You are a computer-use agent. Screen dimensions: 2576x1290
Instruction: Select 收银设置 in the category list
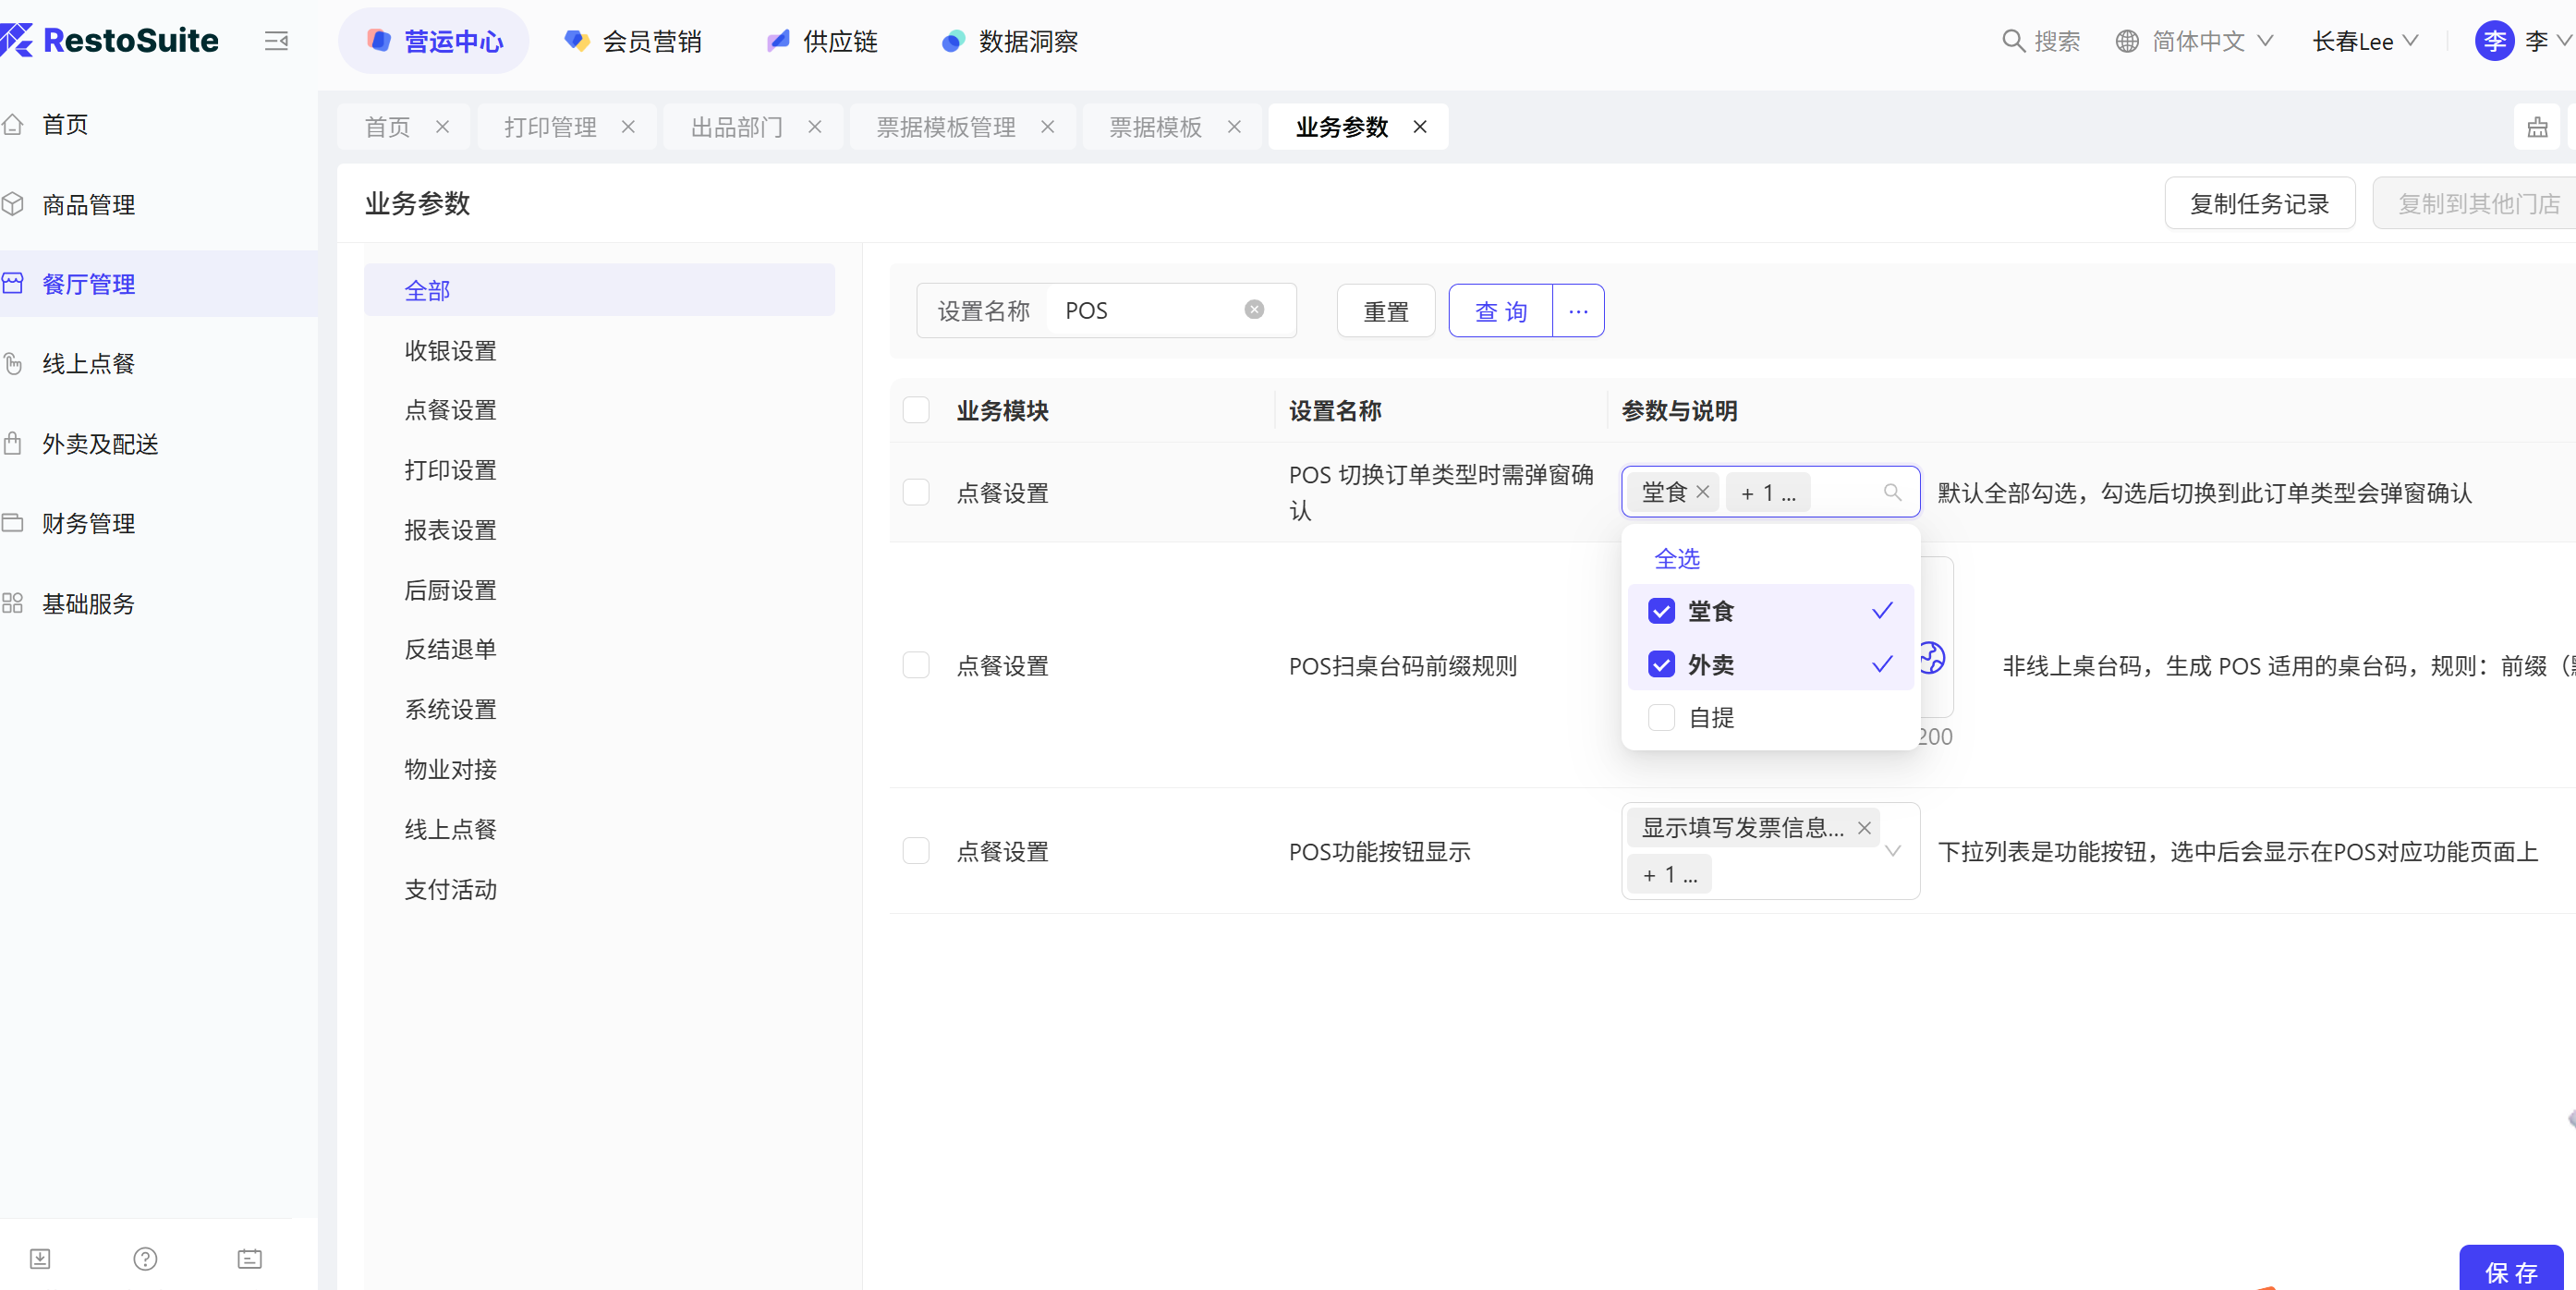[x=450, y=350]
